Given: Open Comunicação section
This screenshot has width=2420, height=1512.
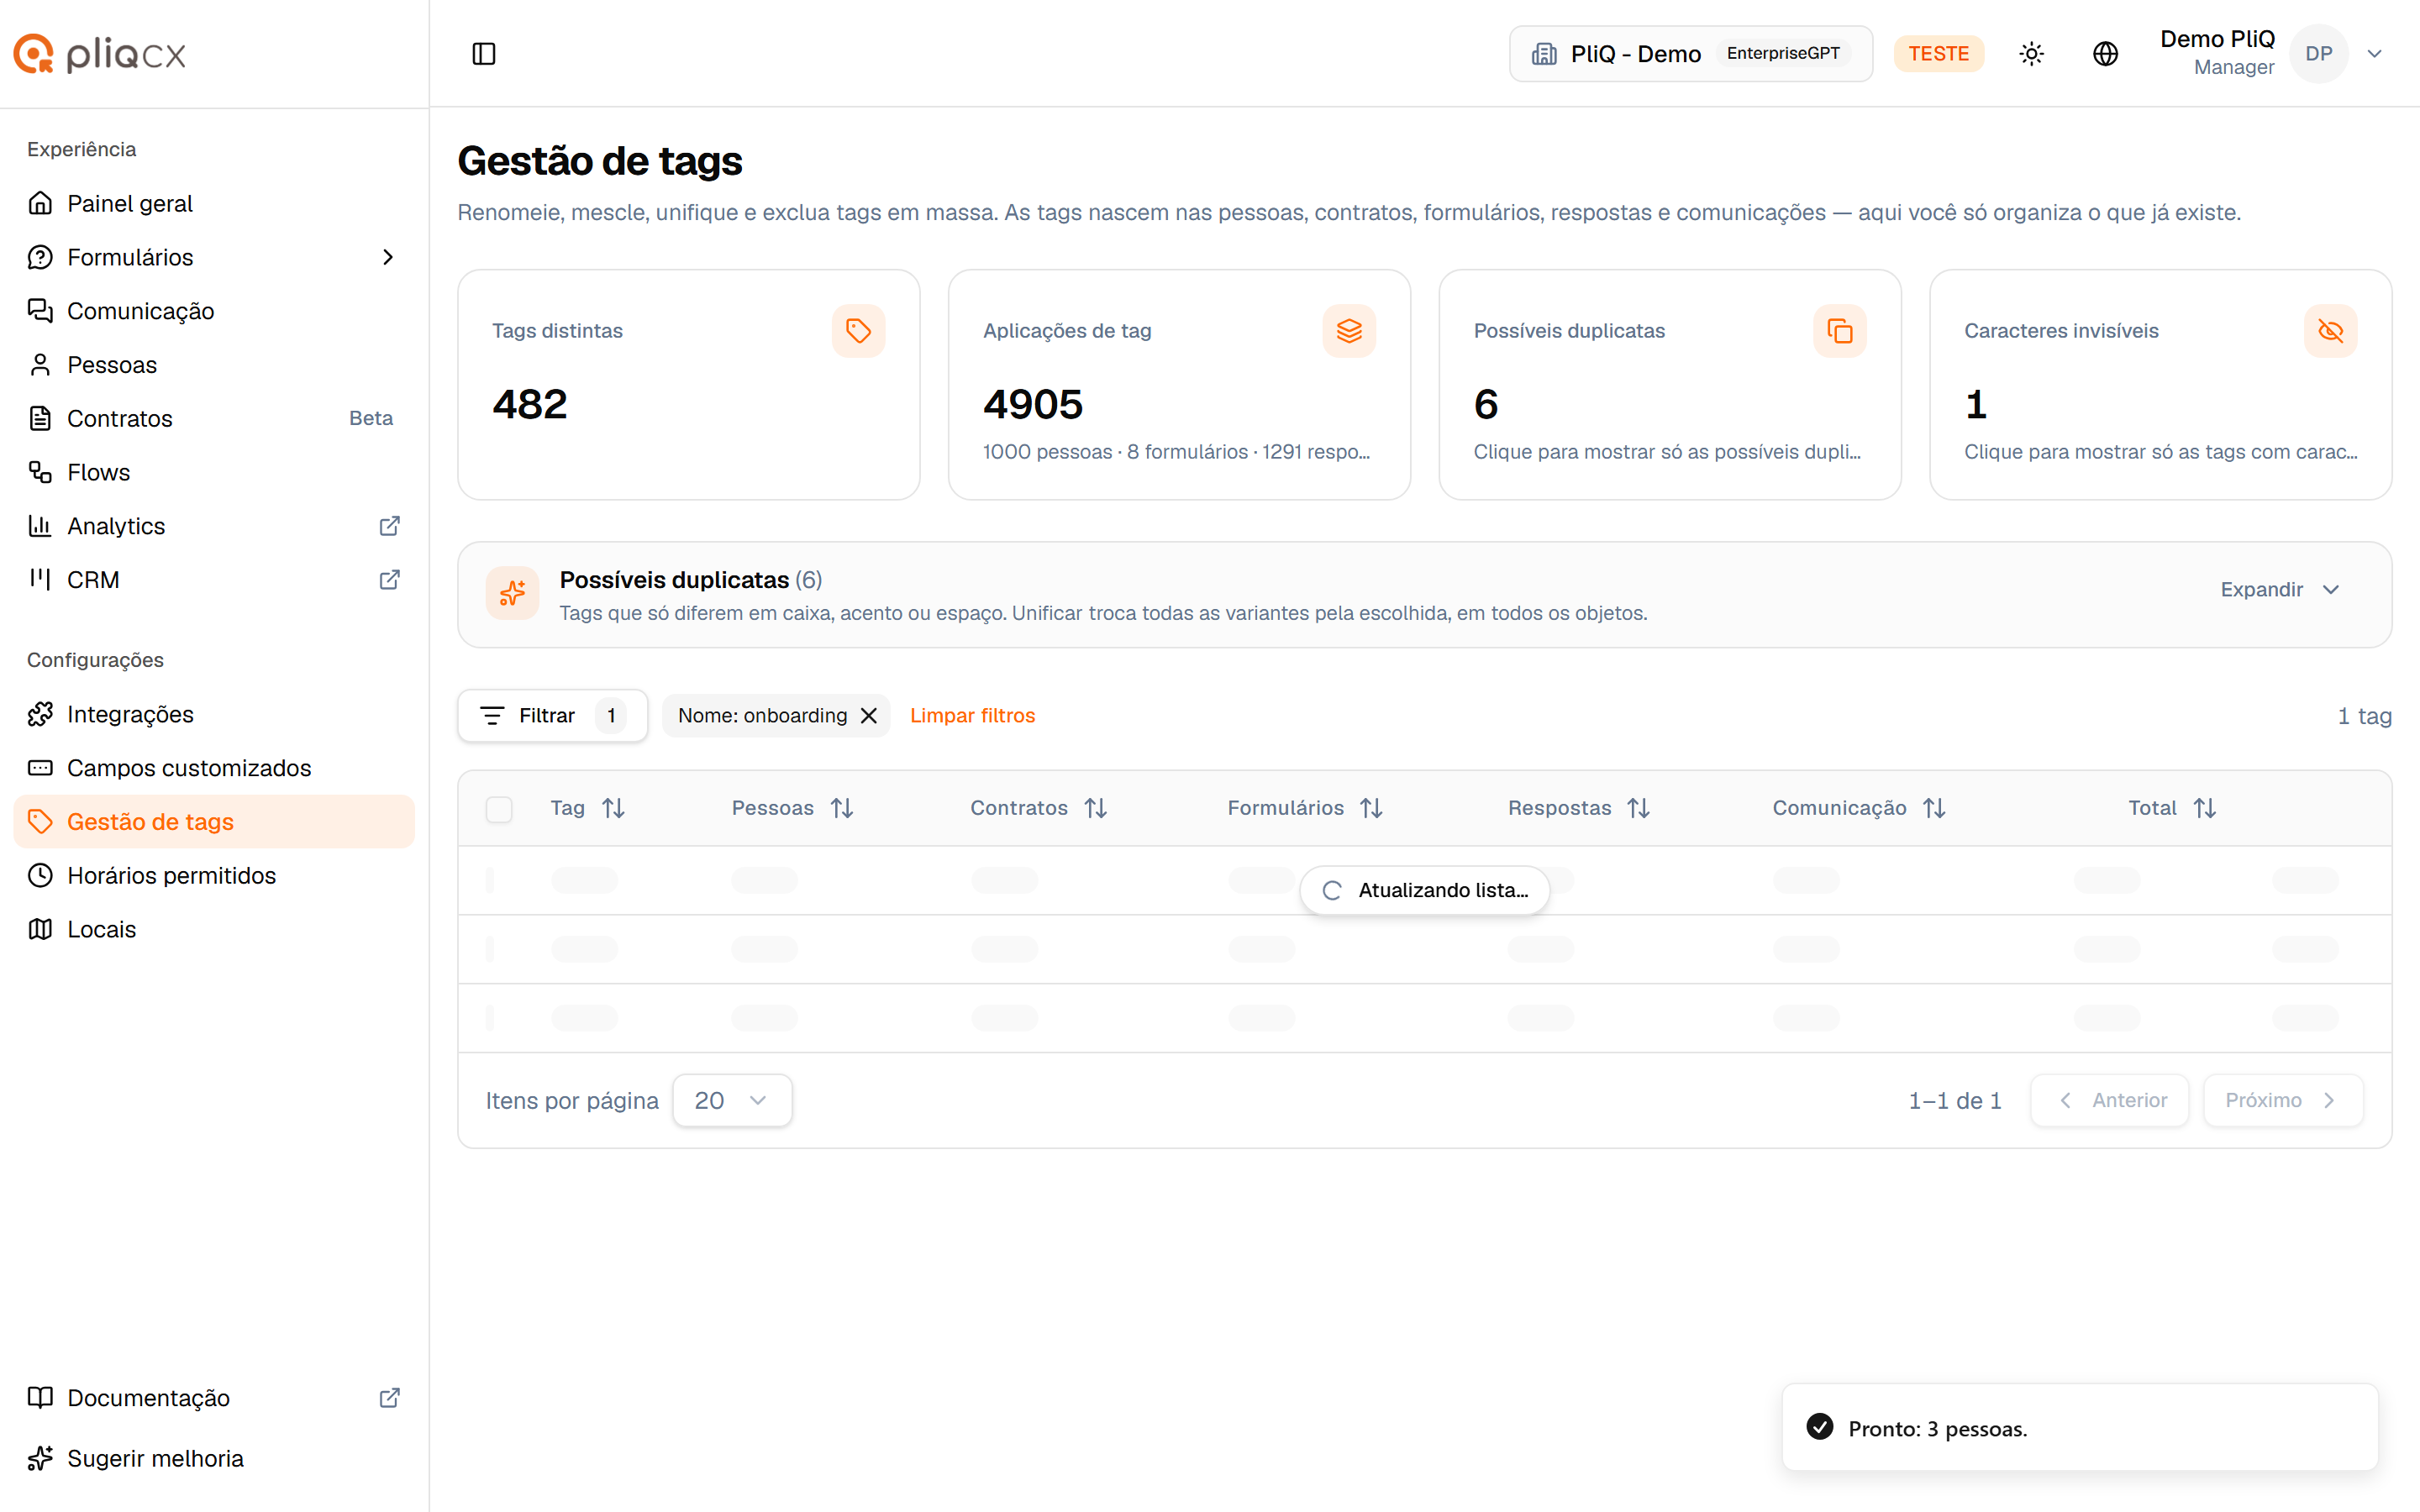Looking at the screenshot, I should [x=214, y=311].
